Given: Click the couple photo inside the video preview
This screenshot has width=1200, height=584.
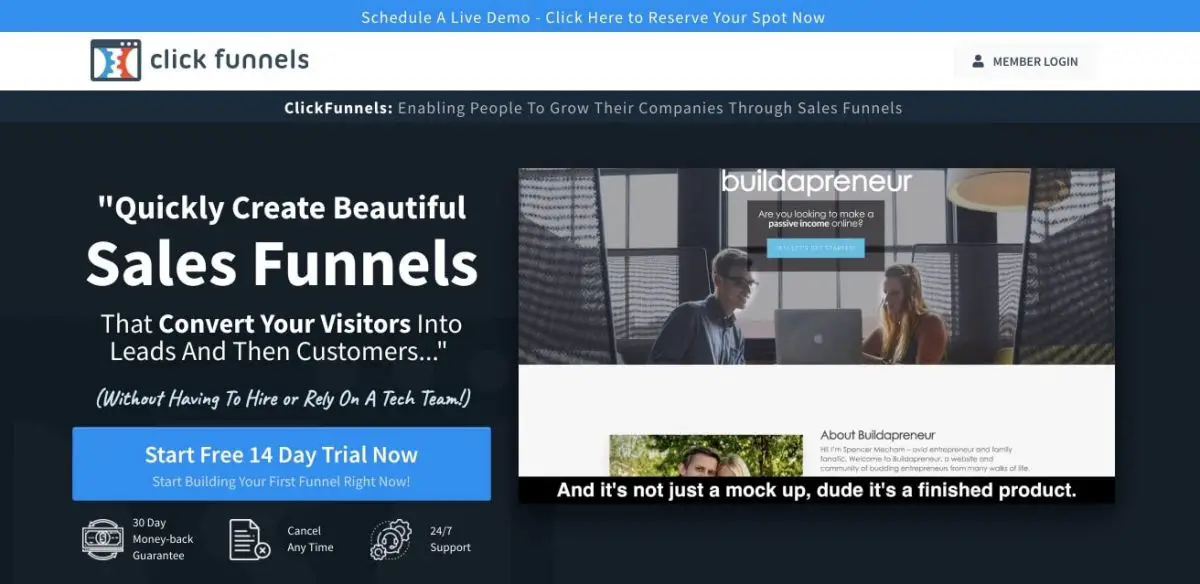Looking at the screenshot, I should tap(706, 455).
